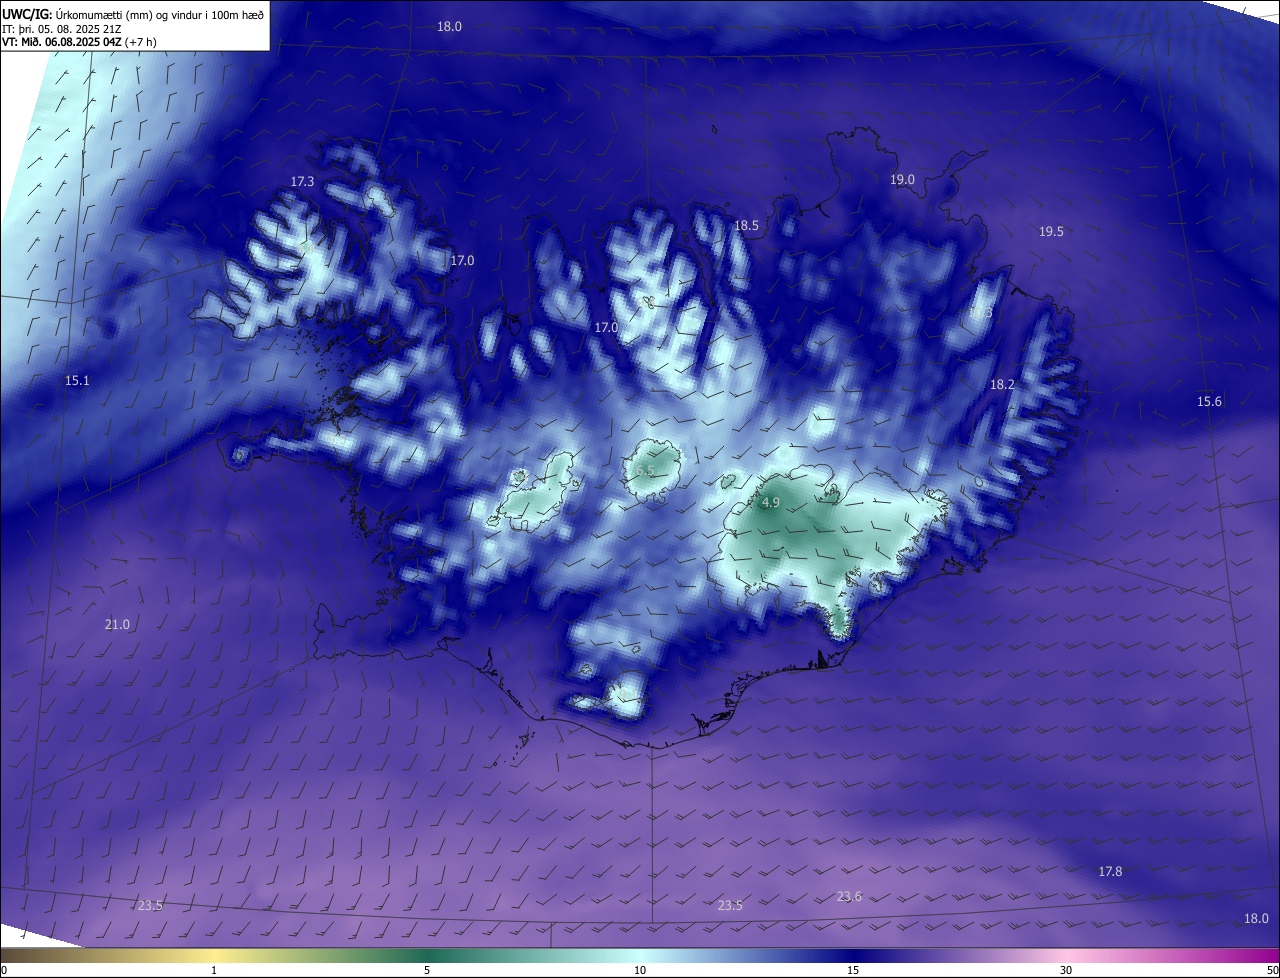This screenshot has height=978, width=1280.
Task: Select the colour scale tick label 15
Action: (x=853, y=970)
